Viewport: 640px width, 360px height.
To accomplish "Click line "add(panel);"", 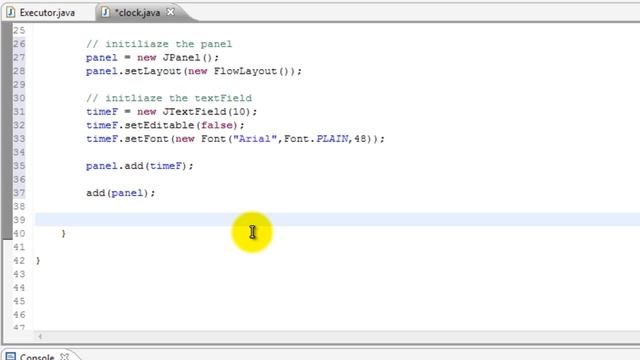I will point(120,193).
